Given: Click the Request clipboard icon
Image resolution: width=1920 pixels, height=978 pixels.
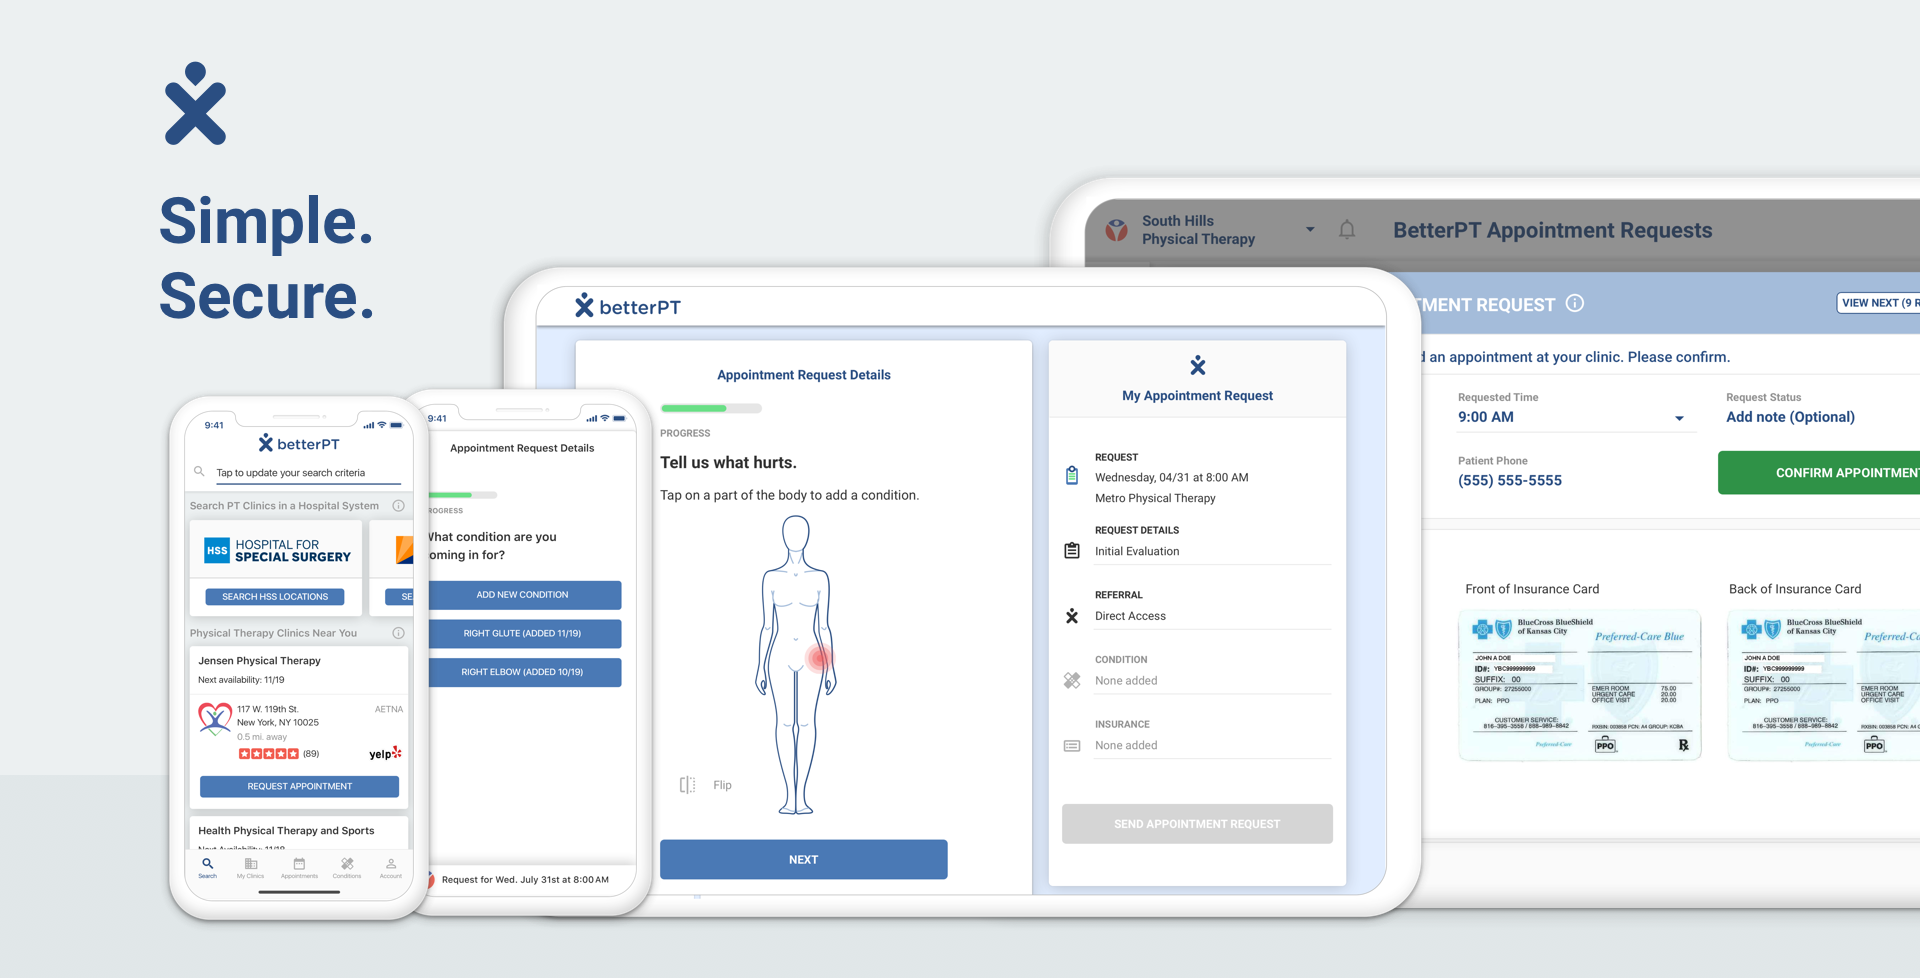Looking at the screenshot, I should (x=1072, y=476).
